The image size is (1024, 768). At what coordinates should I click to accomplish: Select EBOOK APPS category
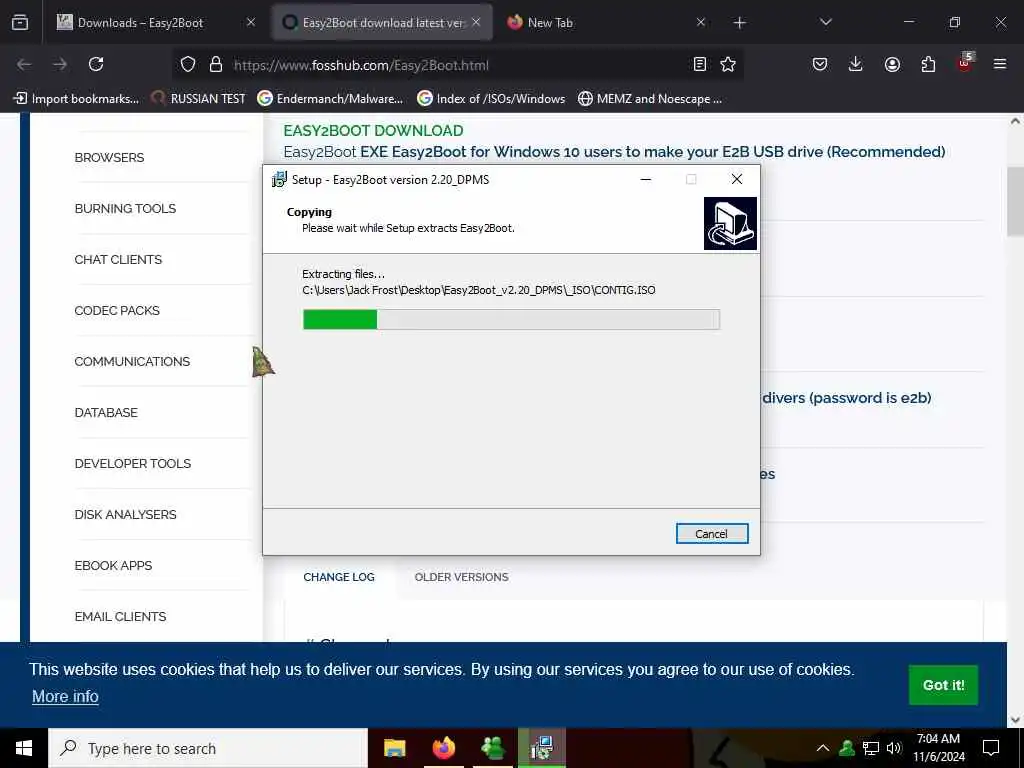[113, 565]
